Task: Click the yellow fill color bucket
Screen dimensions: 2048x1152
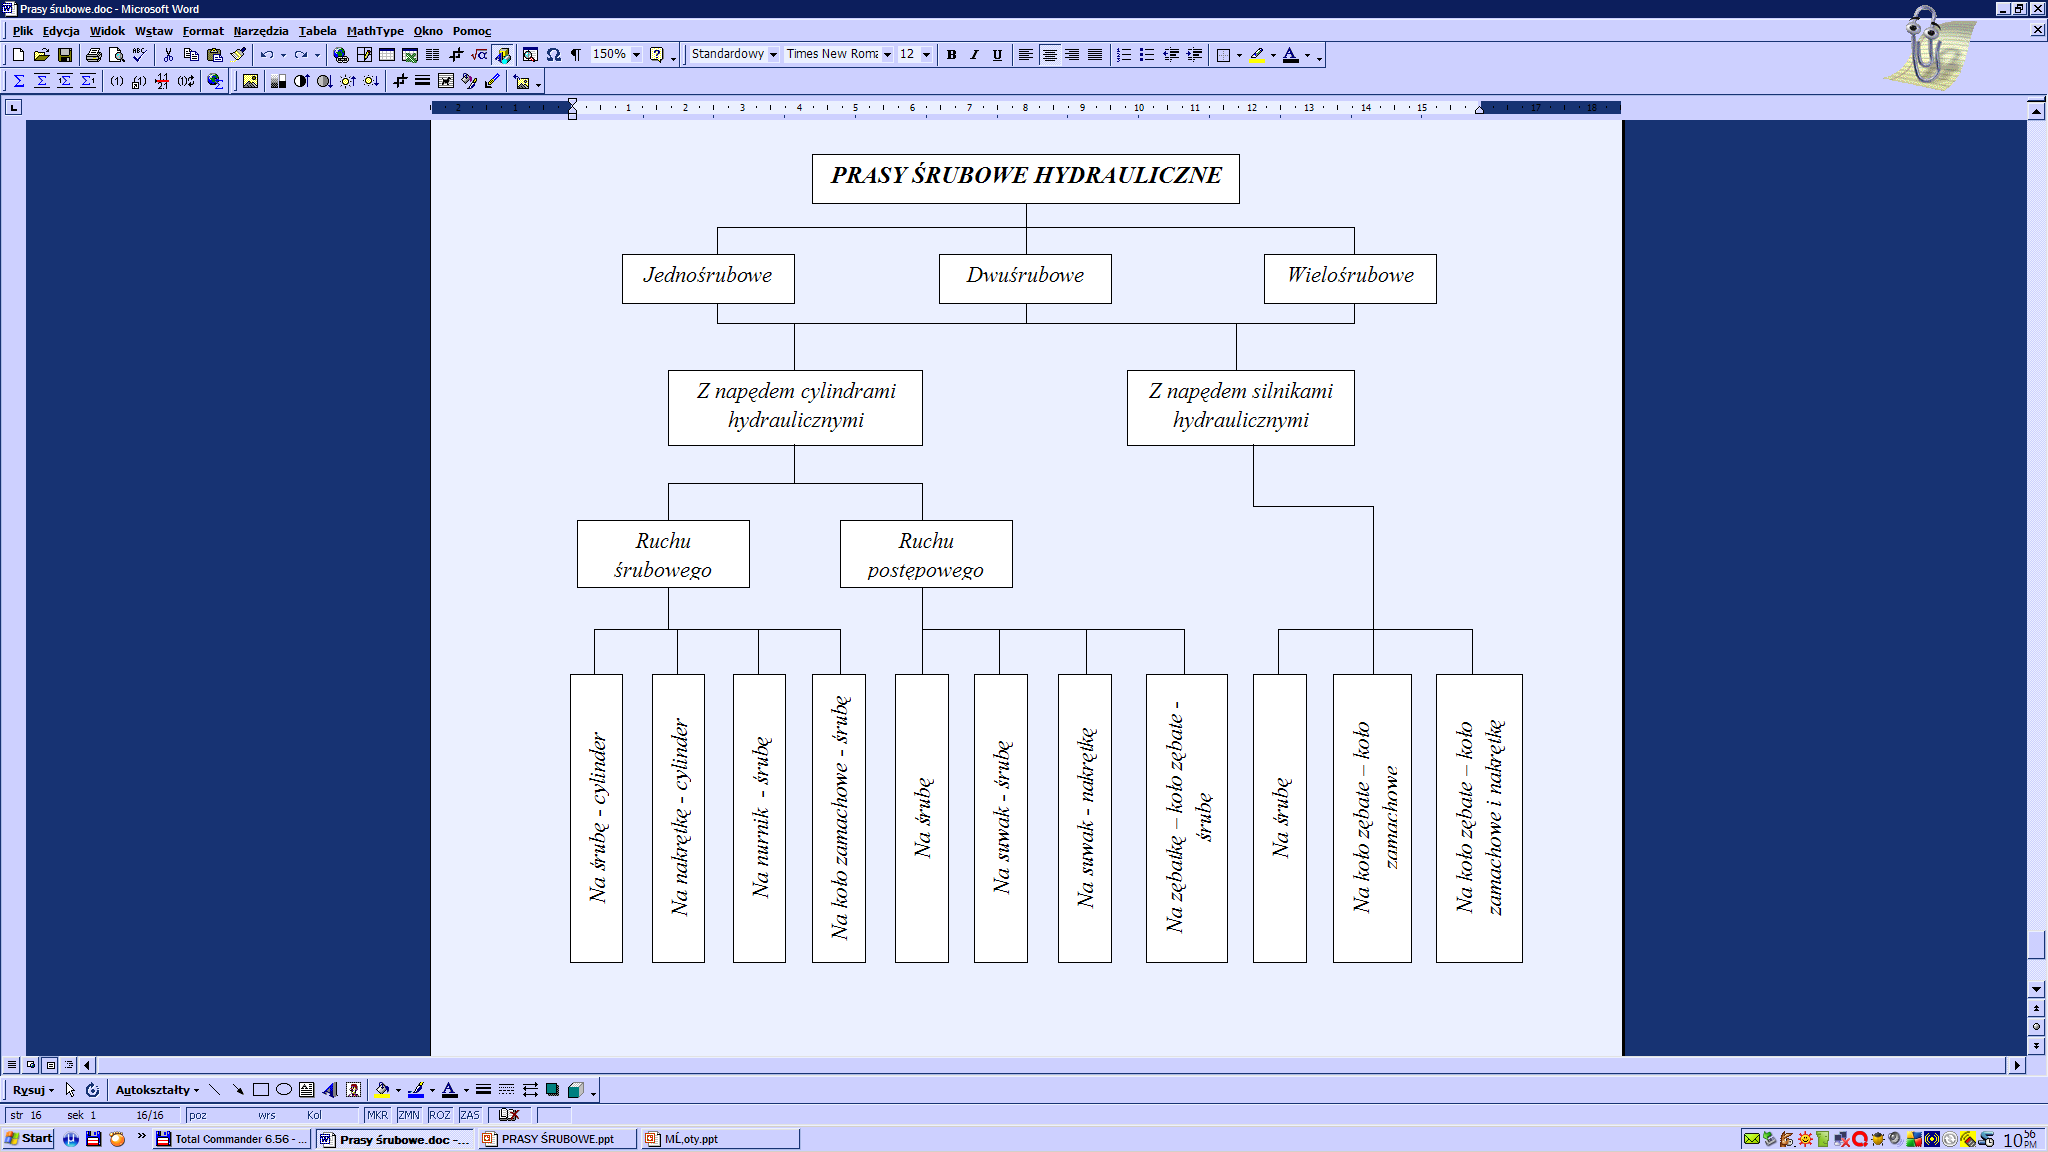Action: [381, 1090]
